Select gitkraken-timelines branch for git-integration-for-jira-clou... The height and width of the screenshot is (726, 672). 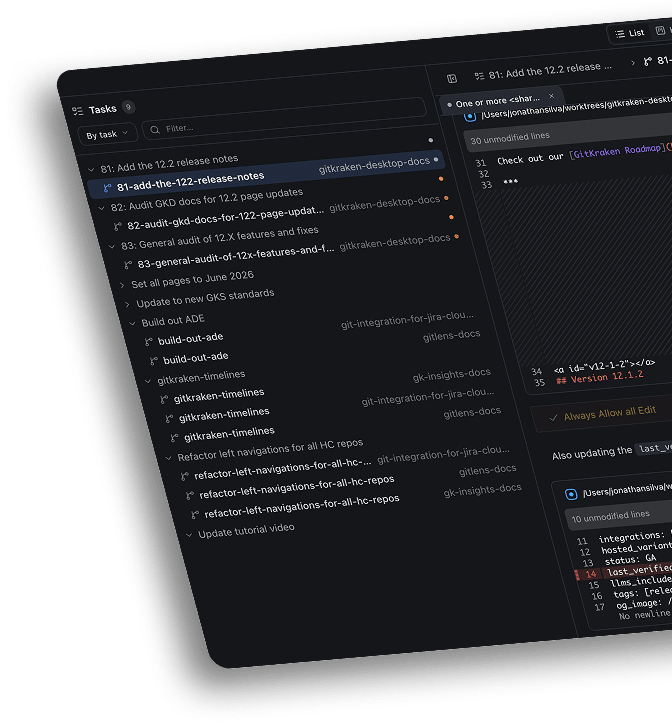point(224,415)
